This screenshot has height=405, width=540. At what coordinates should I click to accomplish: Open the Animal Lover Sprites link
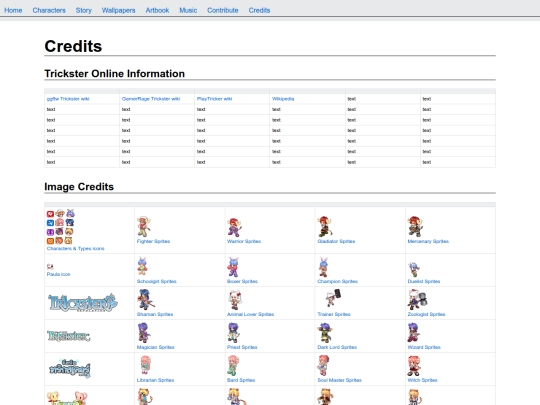click(250, 314)
